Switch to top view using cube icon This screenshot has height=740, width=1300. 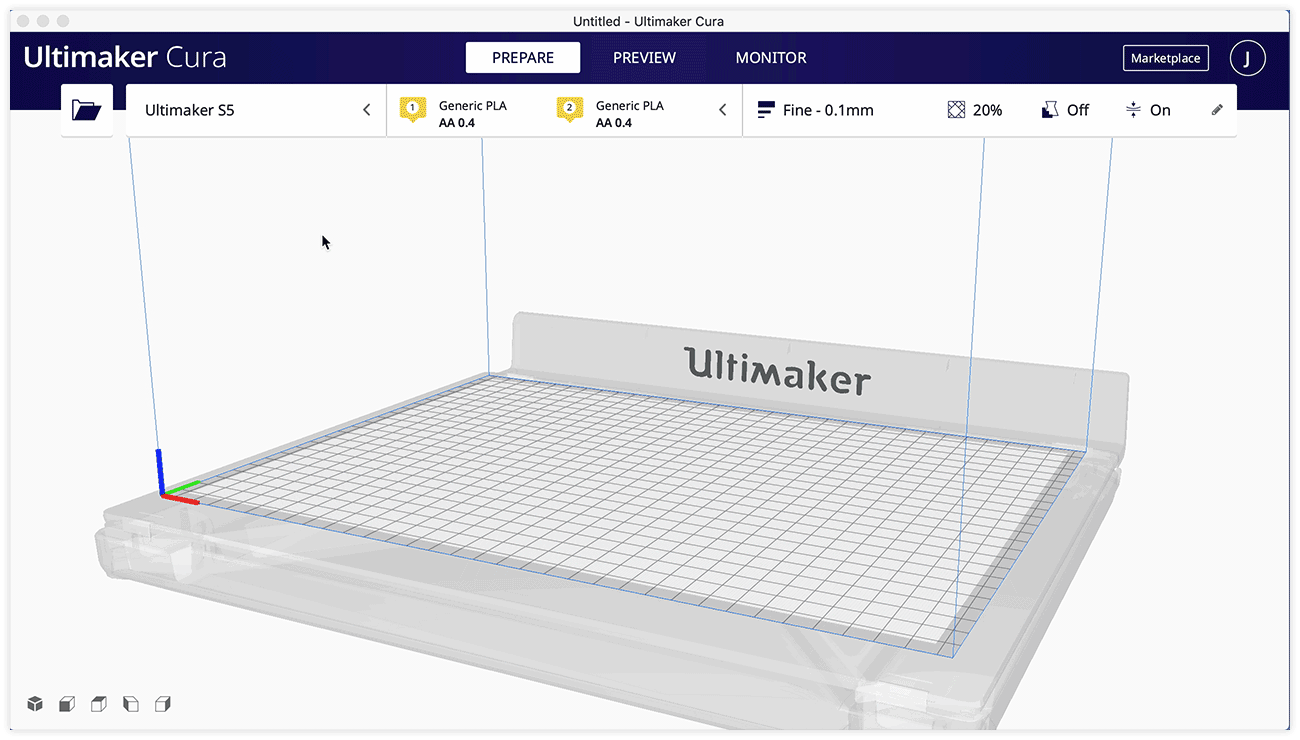point(99,704)
